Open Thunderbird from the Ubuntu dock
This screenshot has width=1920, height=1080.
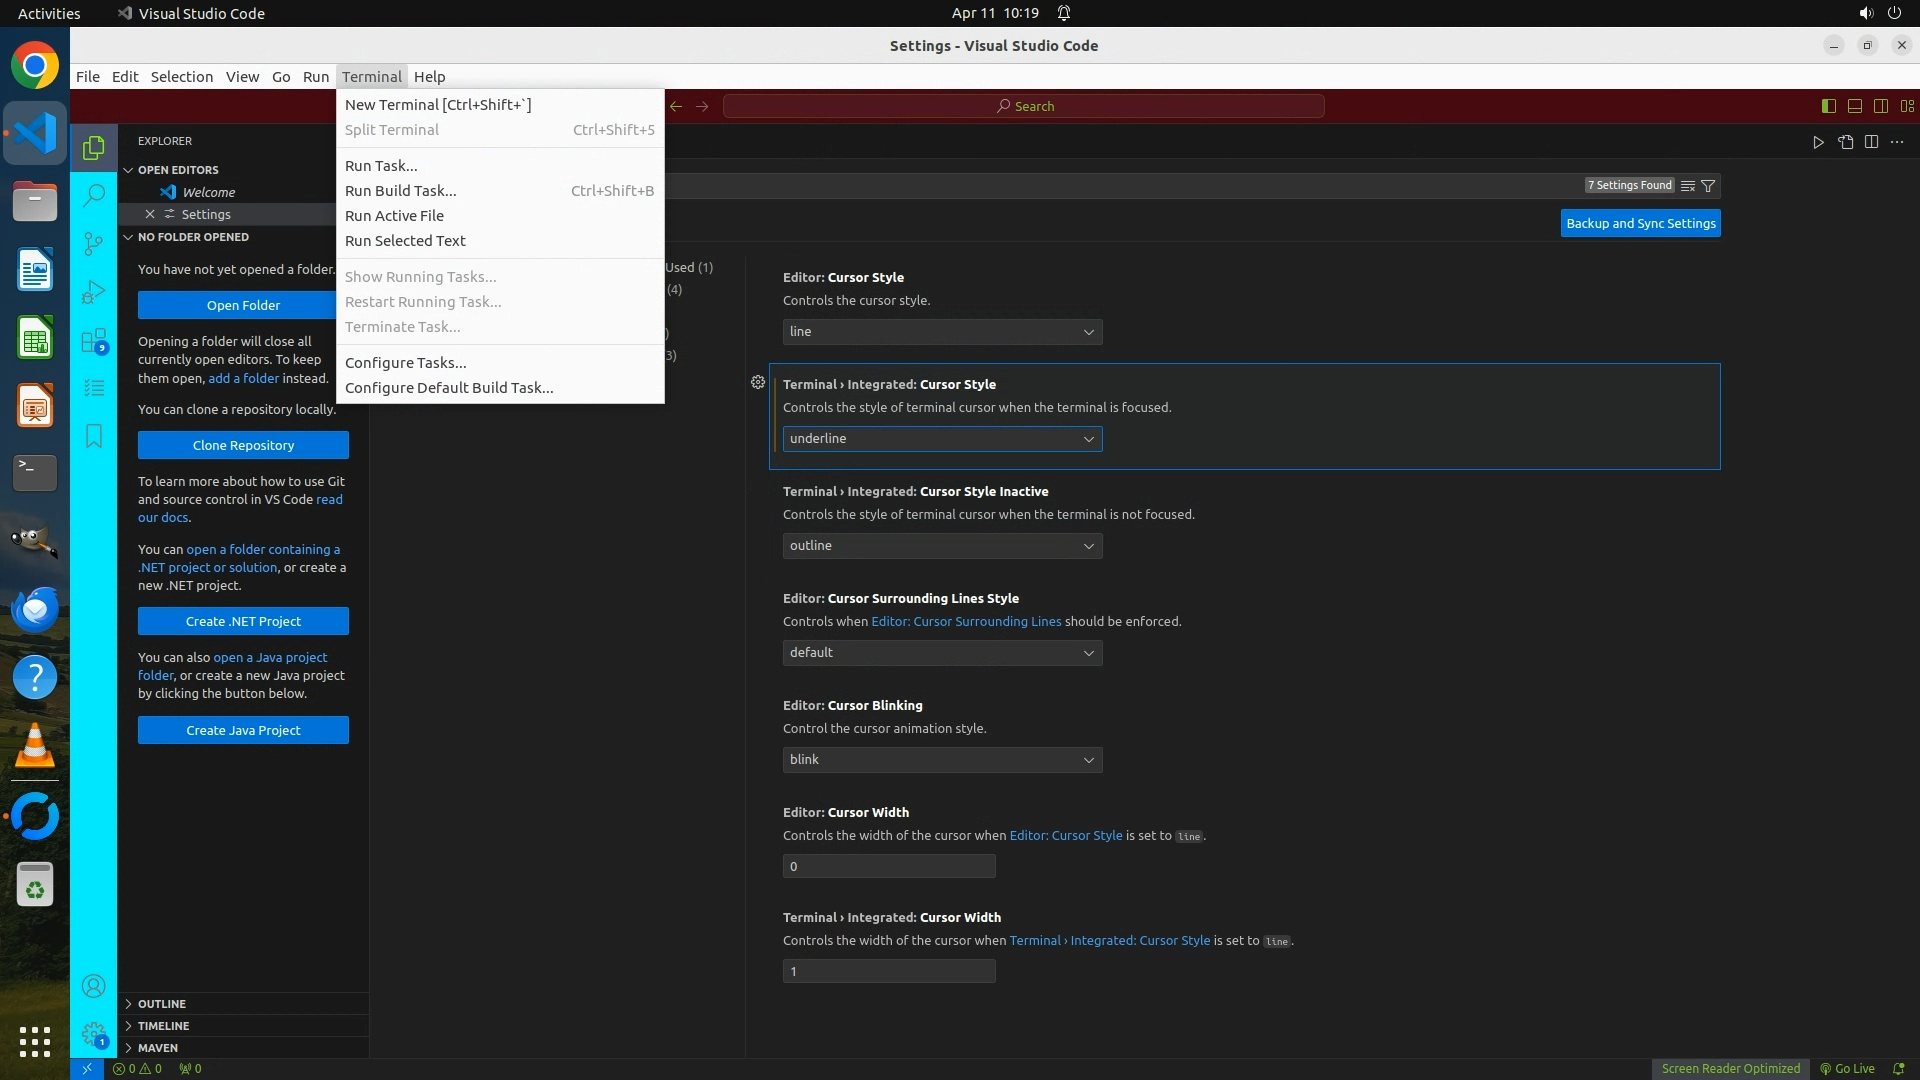pos(35,609)
